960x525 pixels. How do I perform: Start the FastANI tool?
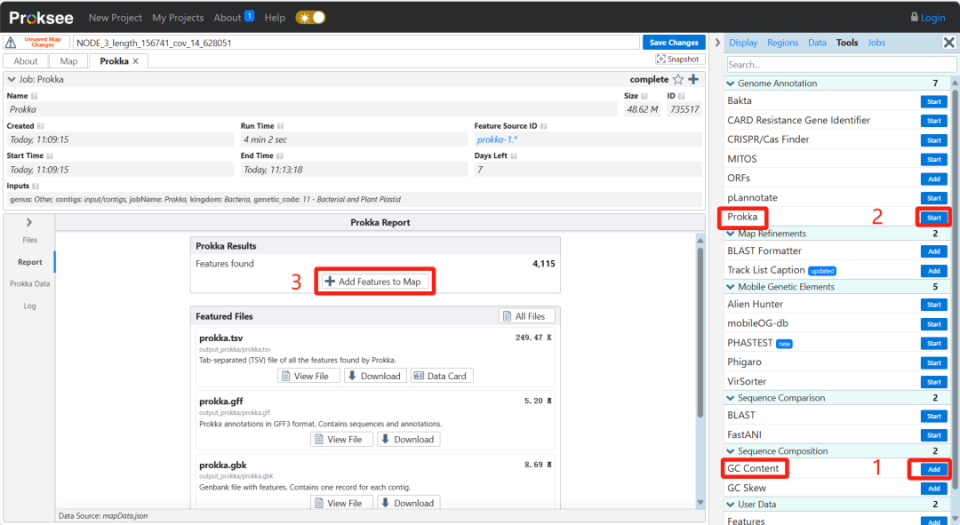934,435
